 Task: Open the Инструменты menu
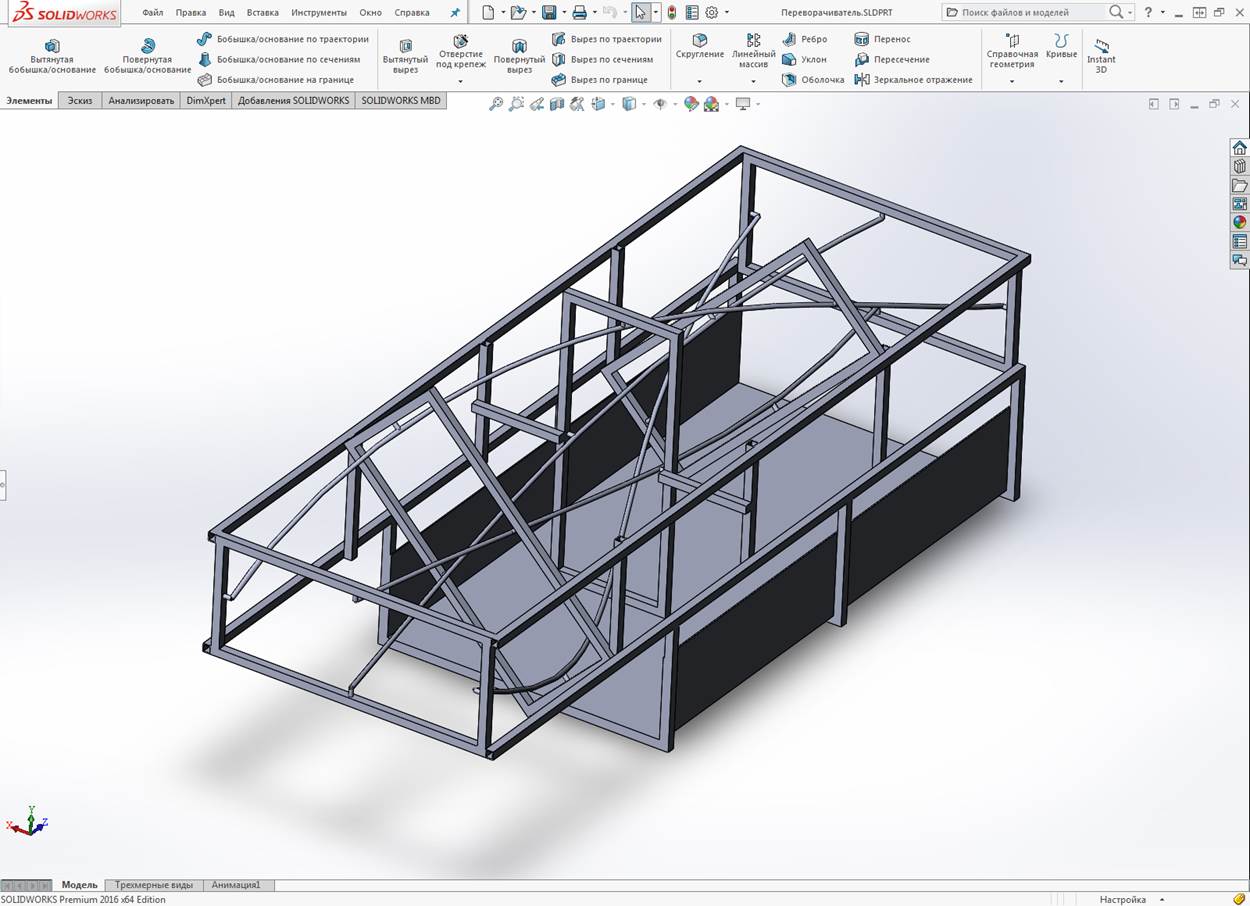click(319, 13)
